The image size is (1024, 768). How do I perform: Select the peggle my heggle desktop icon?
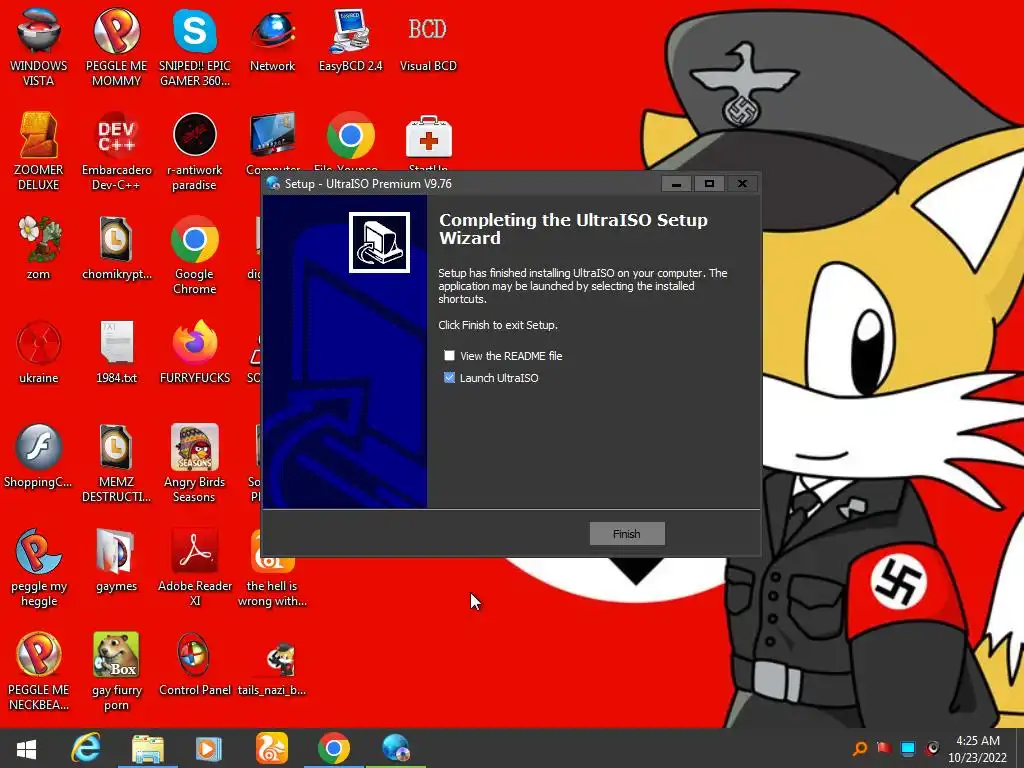click(39, 567)
